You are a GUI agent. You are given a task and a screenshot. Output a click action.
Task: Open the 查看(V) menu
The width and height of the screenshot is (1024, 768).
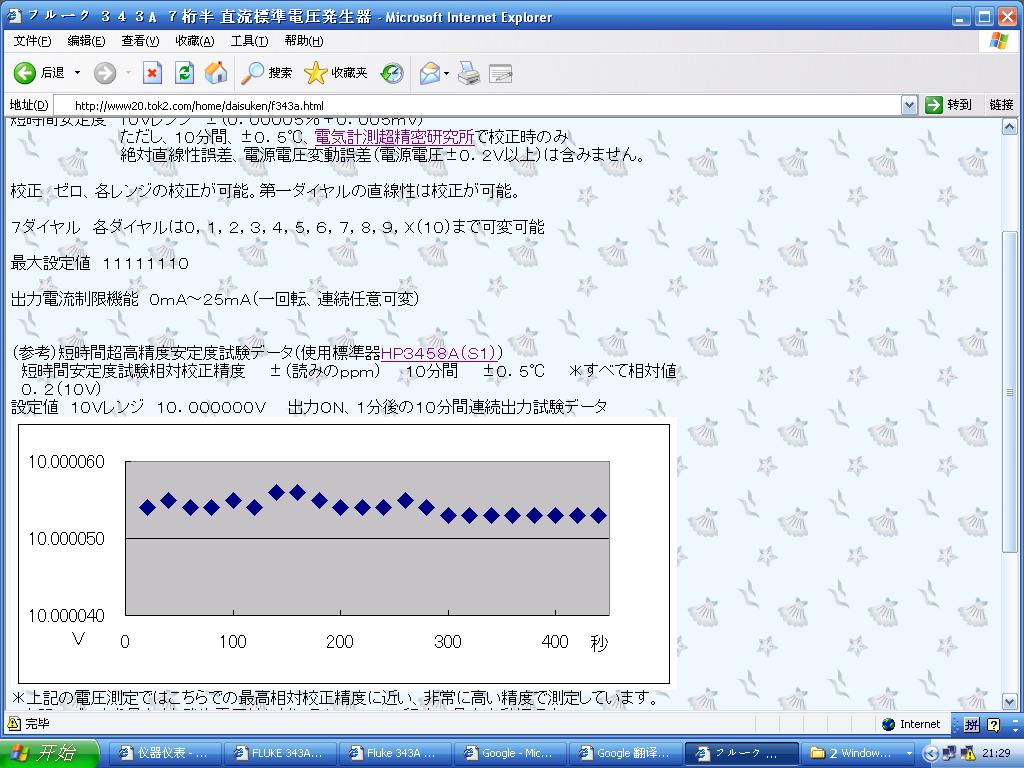coord(140,40)
